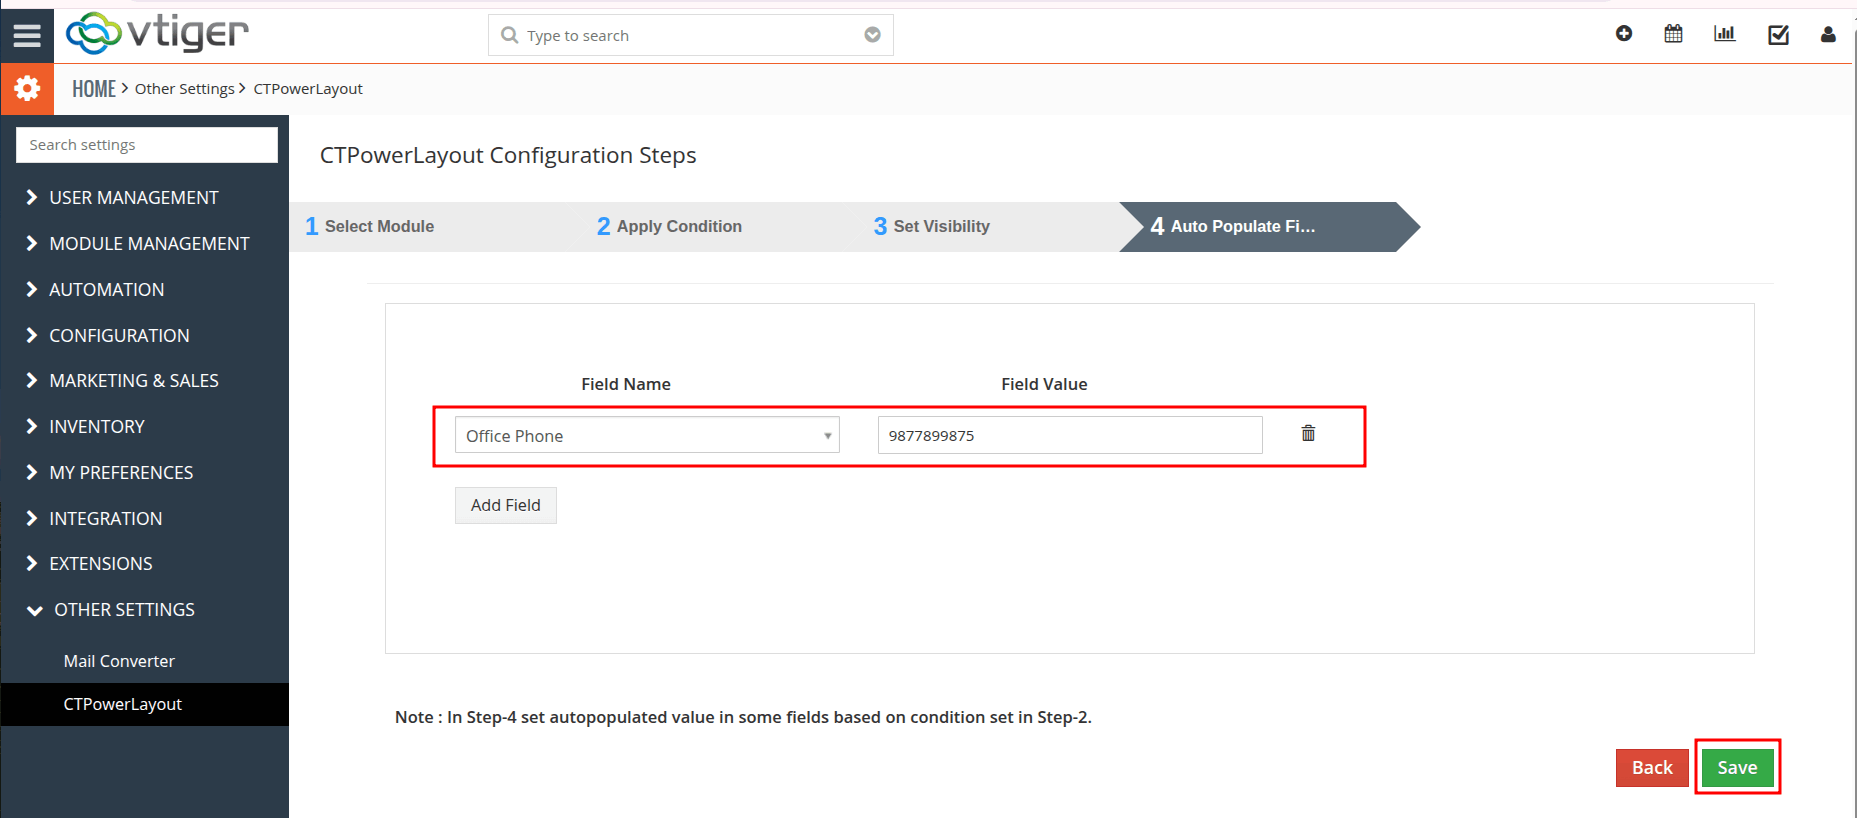Click the vtiger logo
Viewport: 1857px width, 818px height.
tap(157, 34)
